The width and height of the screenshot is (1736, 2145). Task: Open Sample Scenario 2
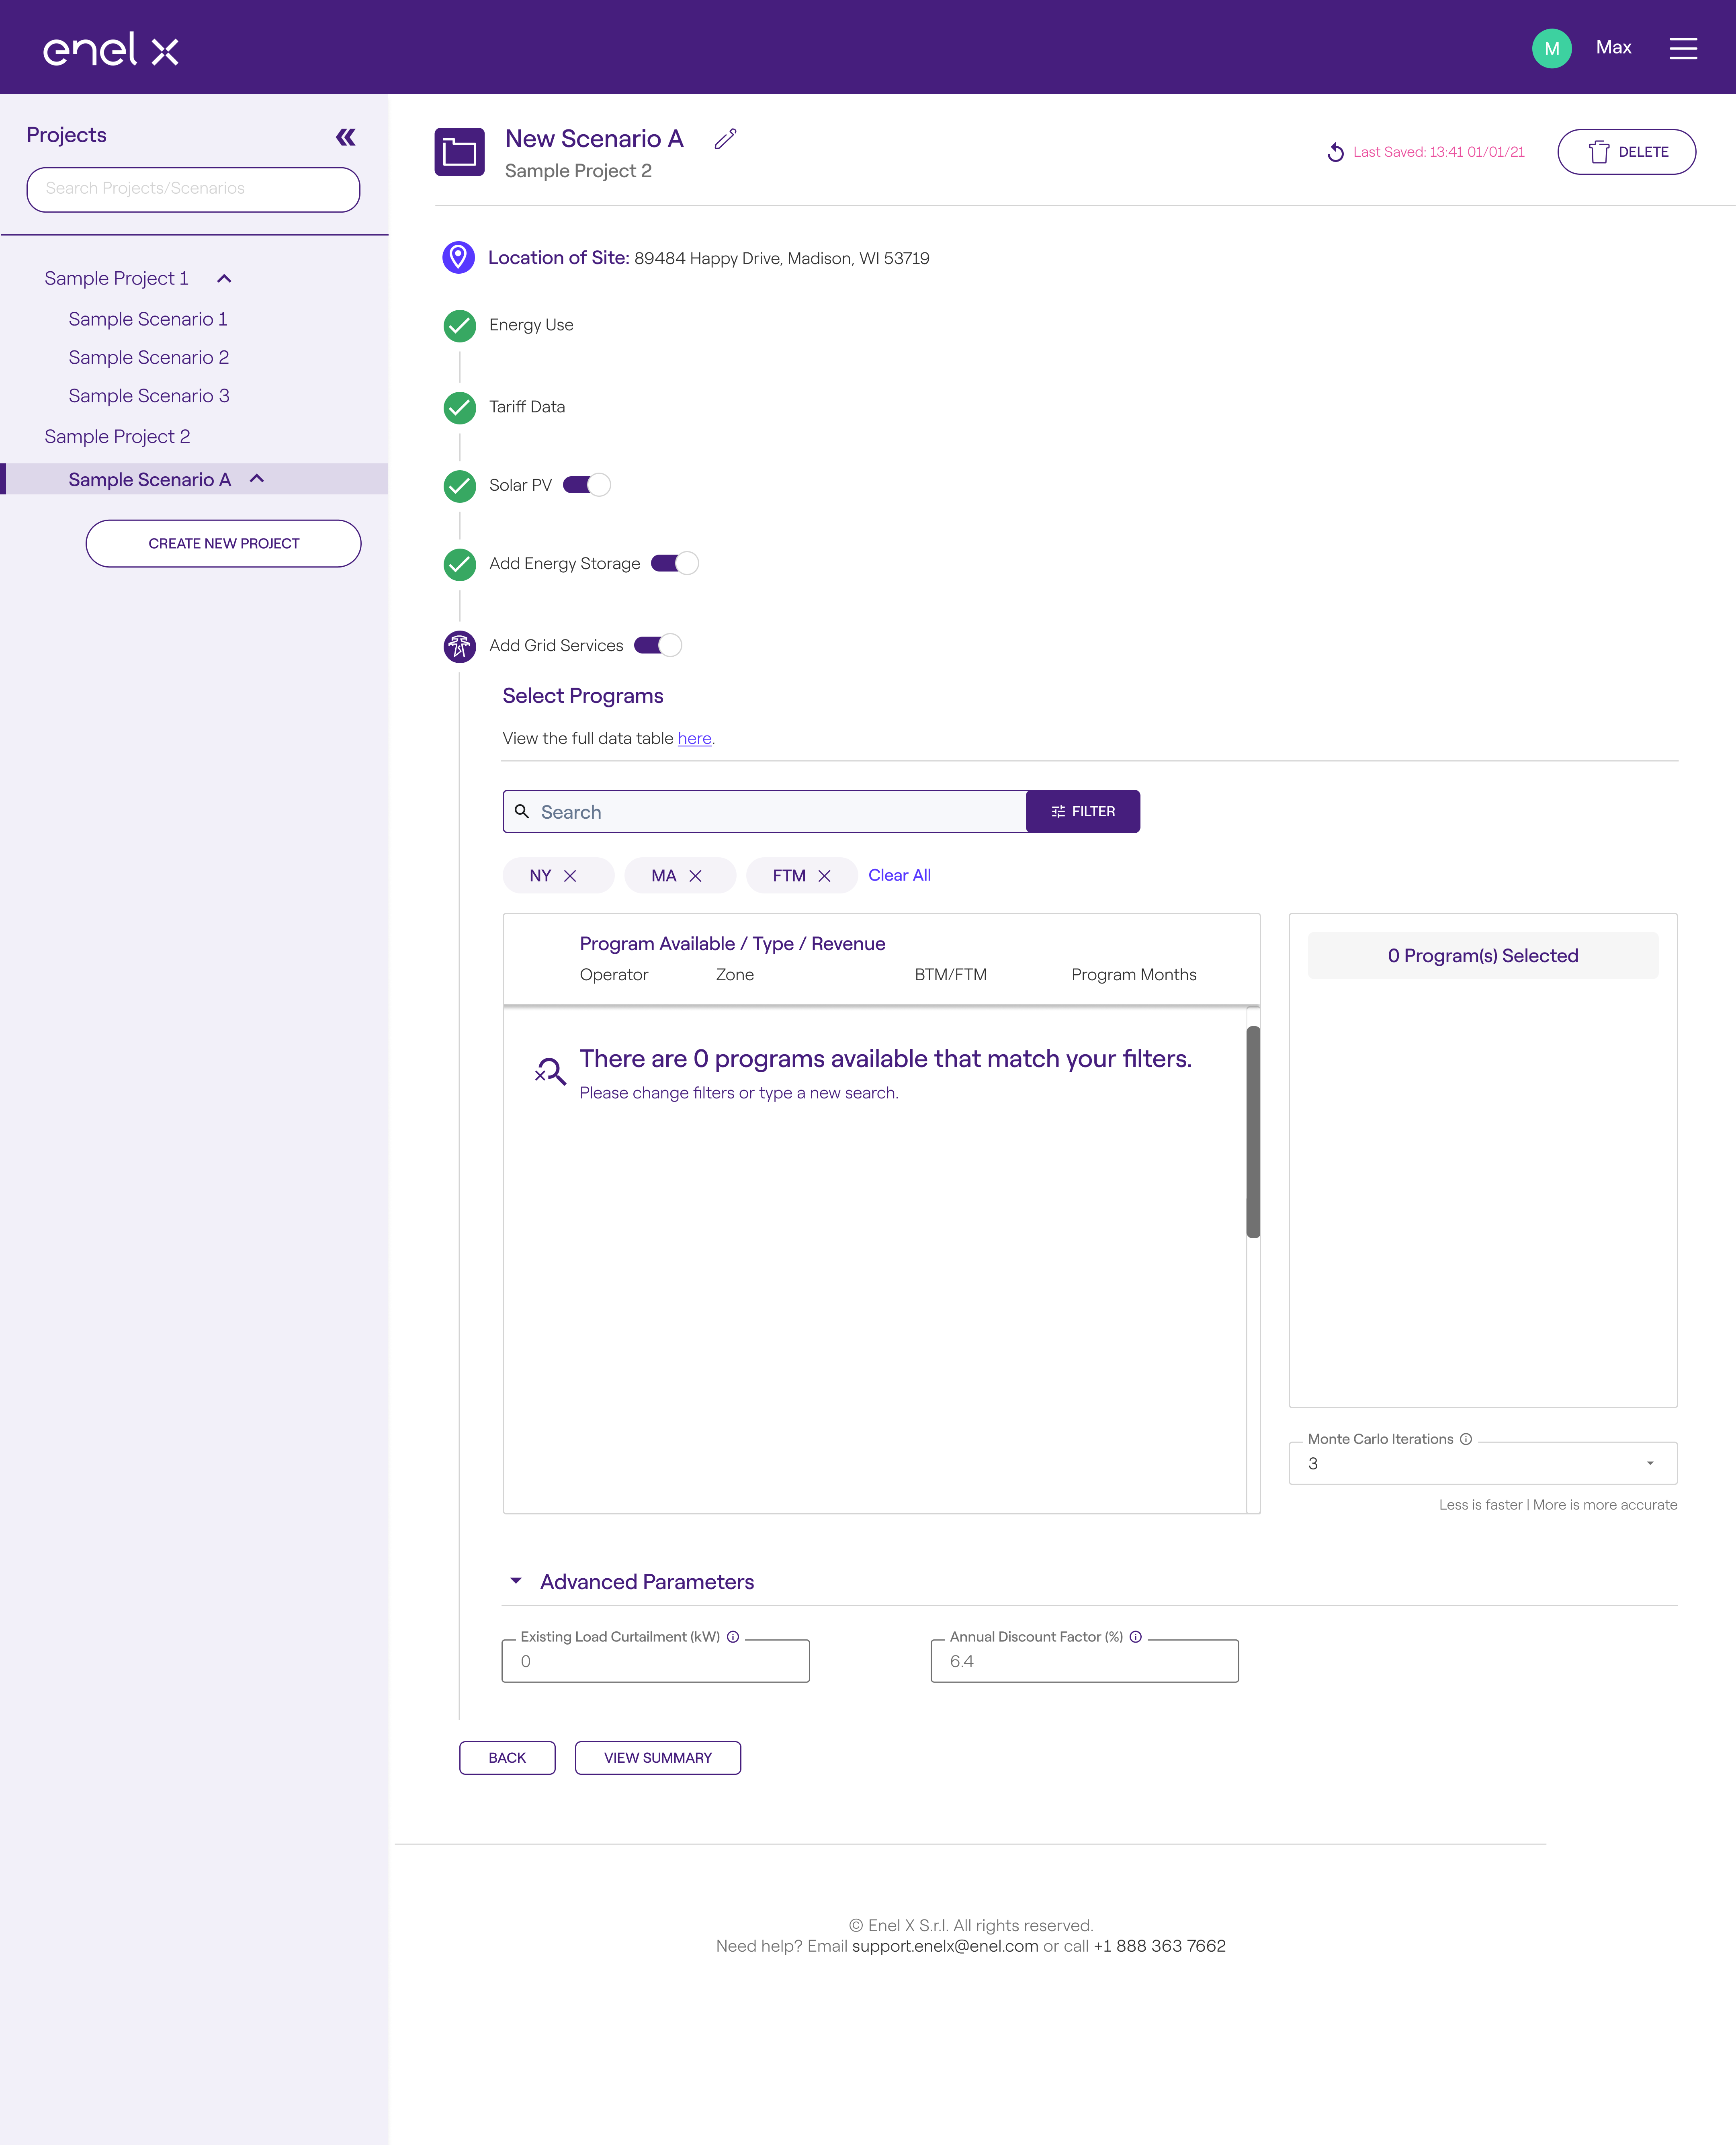click(149, 358)
